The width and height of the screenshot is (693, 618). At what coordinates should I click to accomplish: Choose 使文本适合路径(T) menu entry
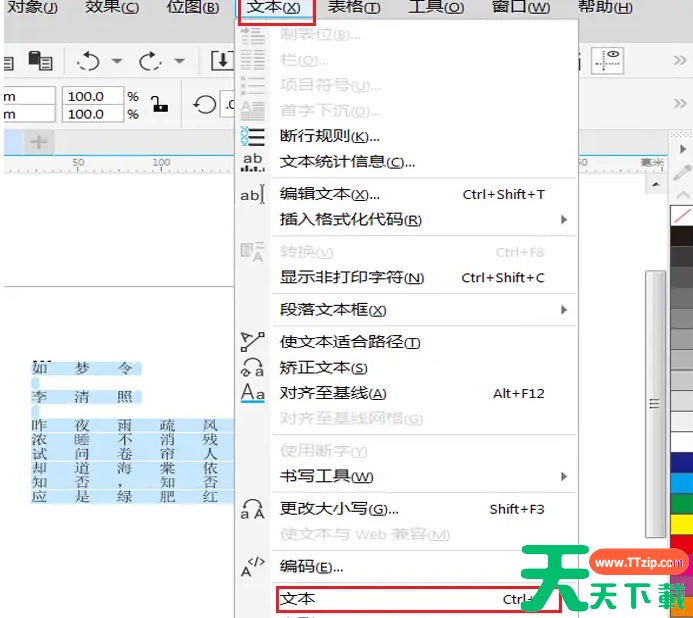pos(407,342)
